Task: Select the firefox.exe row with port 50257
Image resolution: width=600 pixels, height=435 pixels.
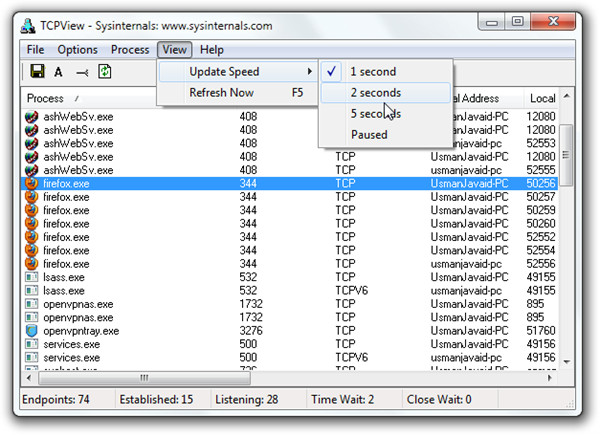Action: click(290, 197)
